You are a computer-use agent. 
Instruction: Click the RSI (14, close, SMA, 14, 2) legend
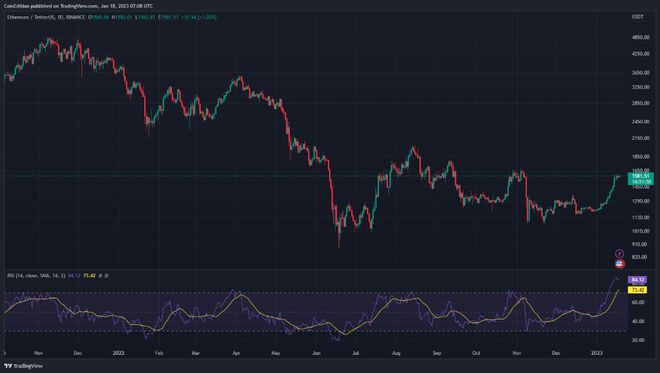pyautogui.click(x=36, y=276)
